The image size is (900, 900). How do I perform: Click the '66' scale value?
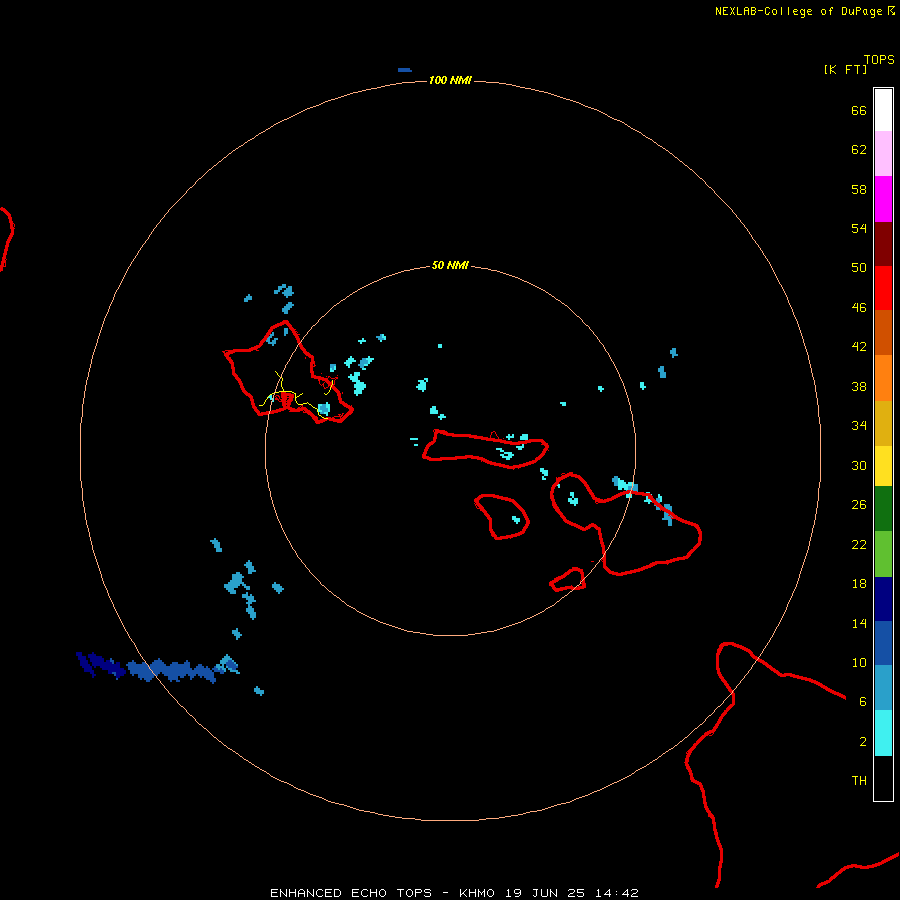(859, 110)
